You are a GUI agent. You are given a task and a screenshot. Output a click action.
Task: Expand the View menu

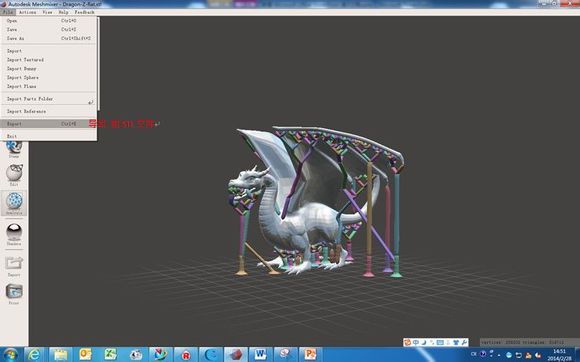tap(47, 12)
